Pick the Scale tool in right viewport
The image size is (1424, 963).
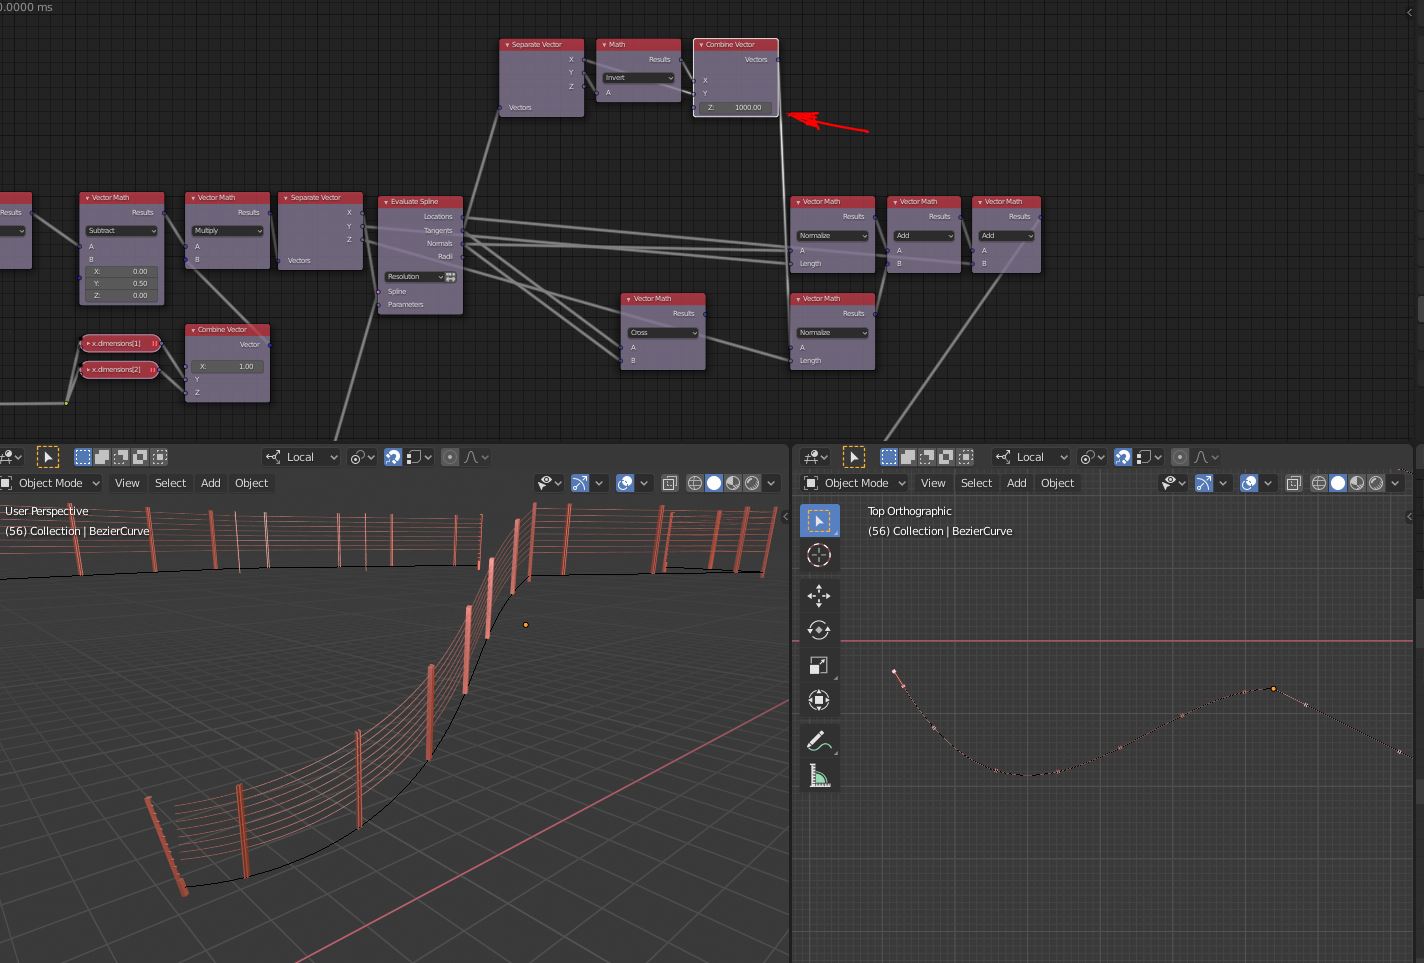tap(819, 666)
